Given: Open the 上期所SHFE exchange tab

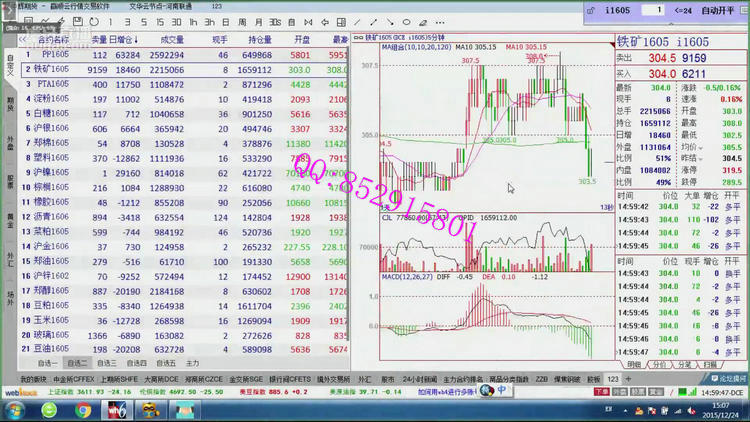Looking at the screenshot, I should (118, 380).
